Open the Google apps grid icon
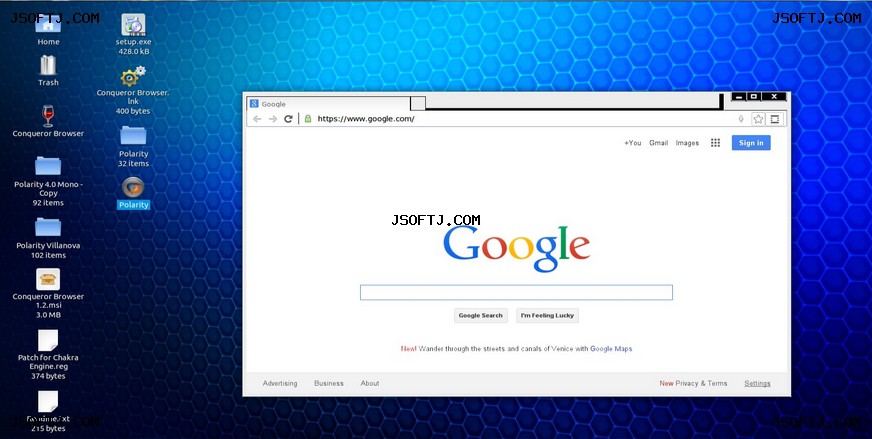 (715, 143)
